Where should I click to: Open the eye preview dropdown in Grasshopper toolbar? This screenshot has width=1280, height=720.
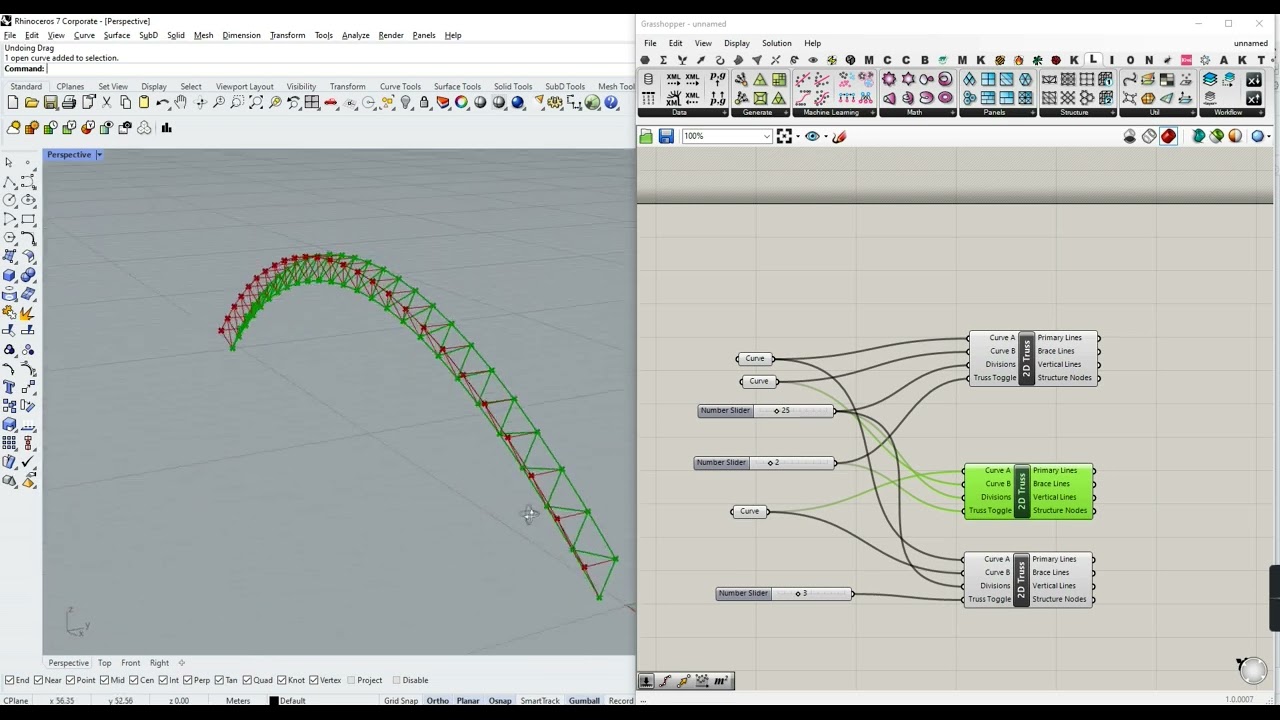825,136
